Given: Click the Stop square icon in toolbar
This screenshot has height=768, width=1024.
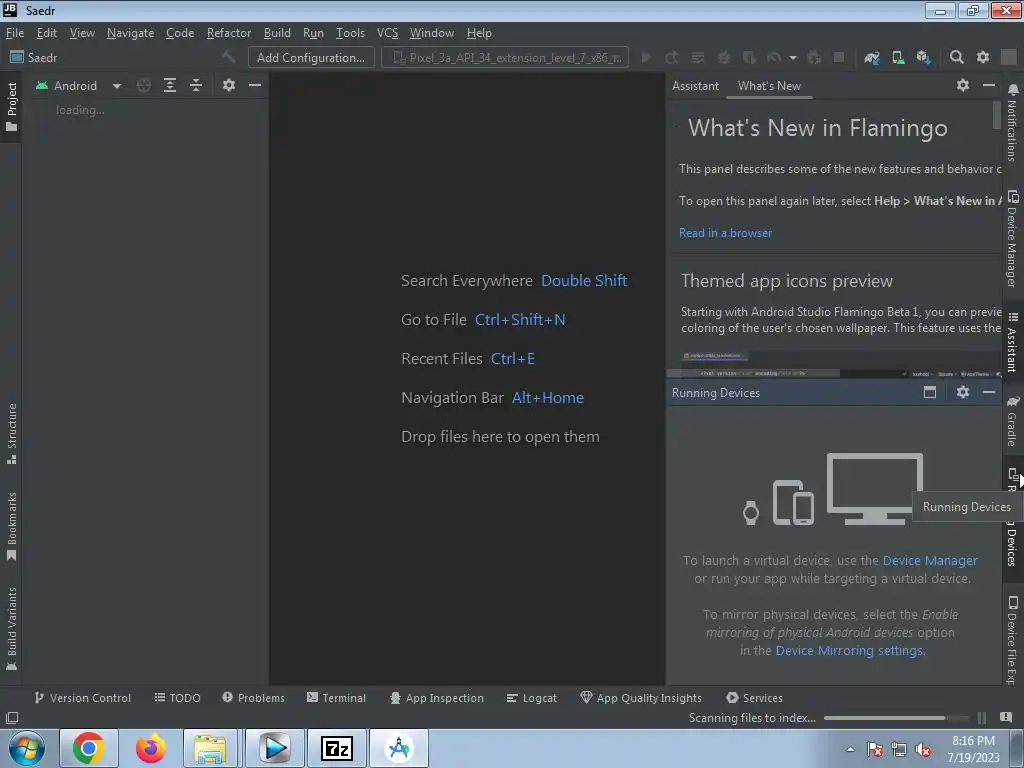Looking at the screenshot, I should pyautogui.click(x=839, y=58).
